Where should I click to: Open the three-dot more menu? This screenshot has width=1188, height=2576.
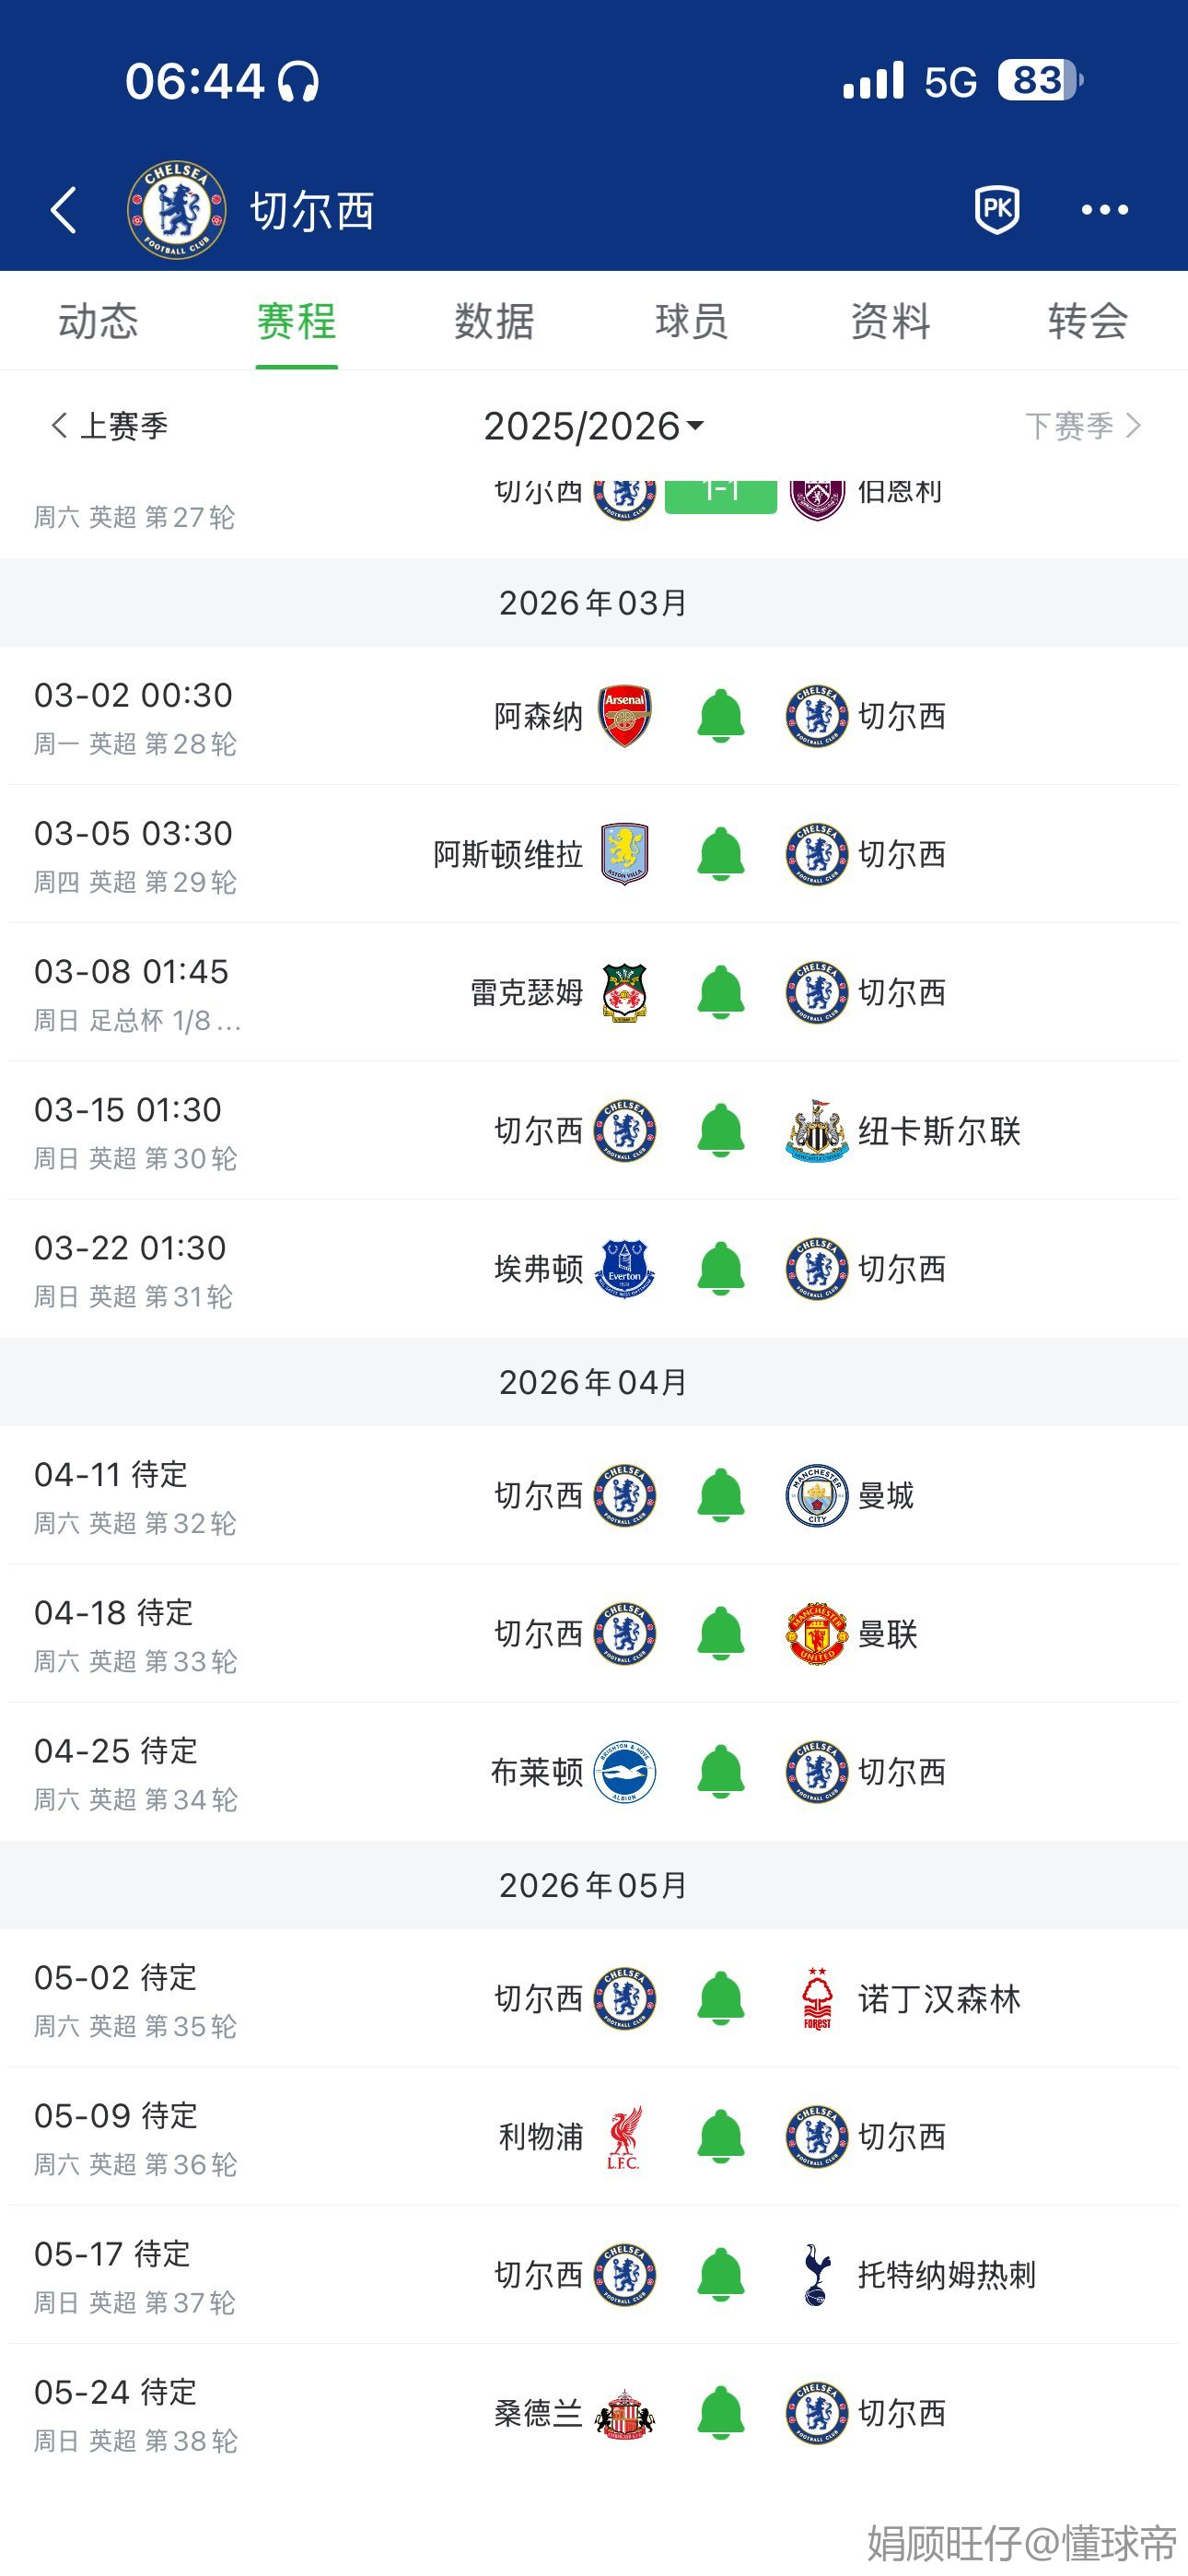point(1104,210)
